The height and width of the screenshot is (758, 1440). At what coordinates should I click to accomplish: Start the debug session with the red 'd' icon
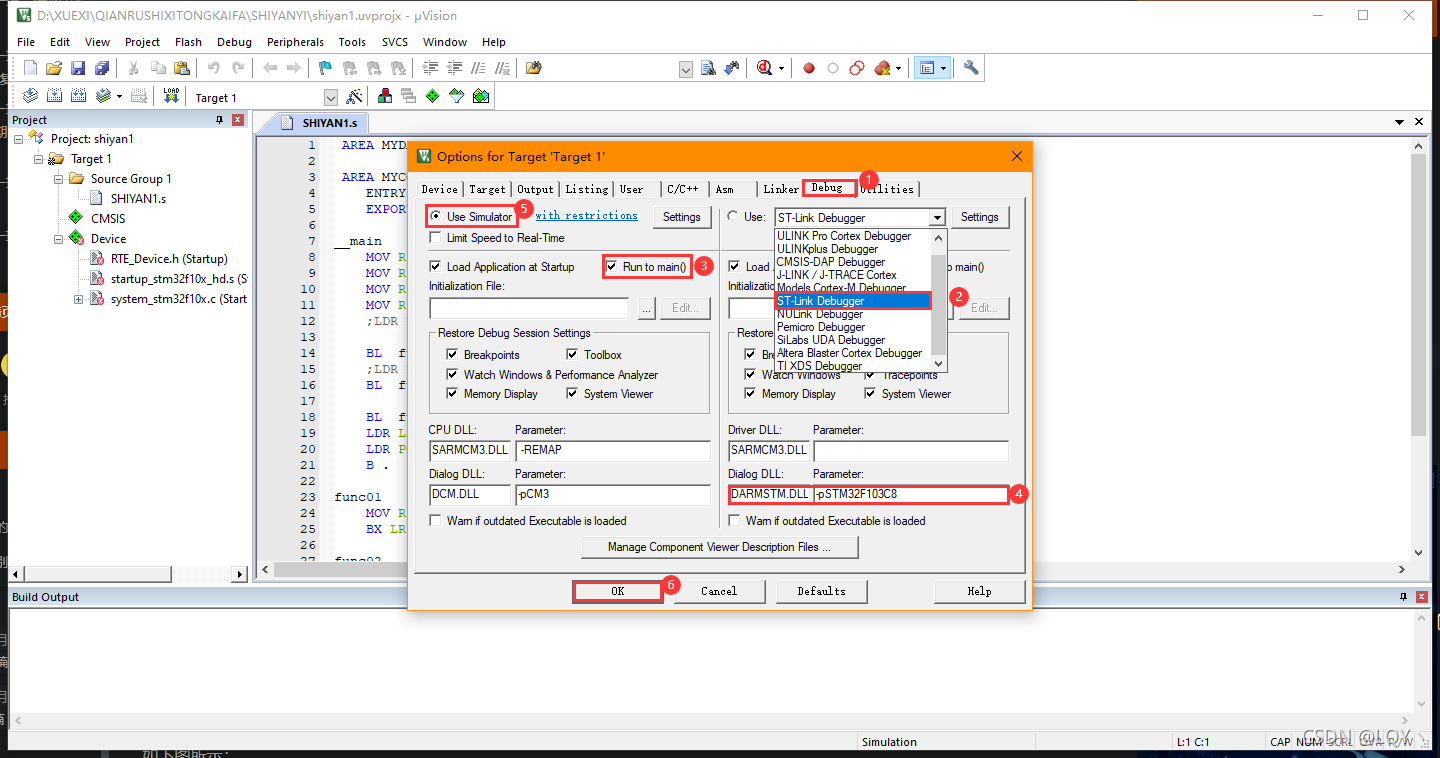tap(765, 68)
